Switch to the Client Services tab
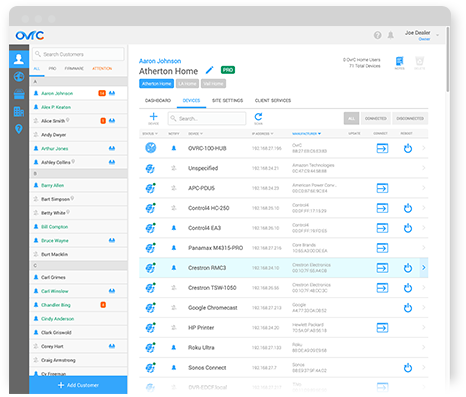This screenshot has width=466, height=397. coord(273,100)
